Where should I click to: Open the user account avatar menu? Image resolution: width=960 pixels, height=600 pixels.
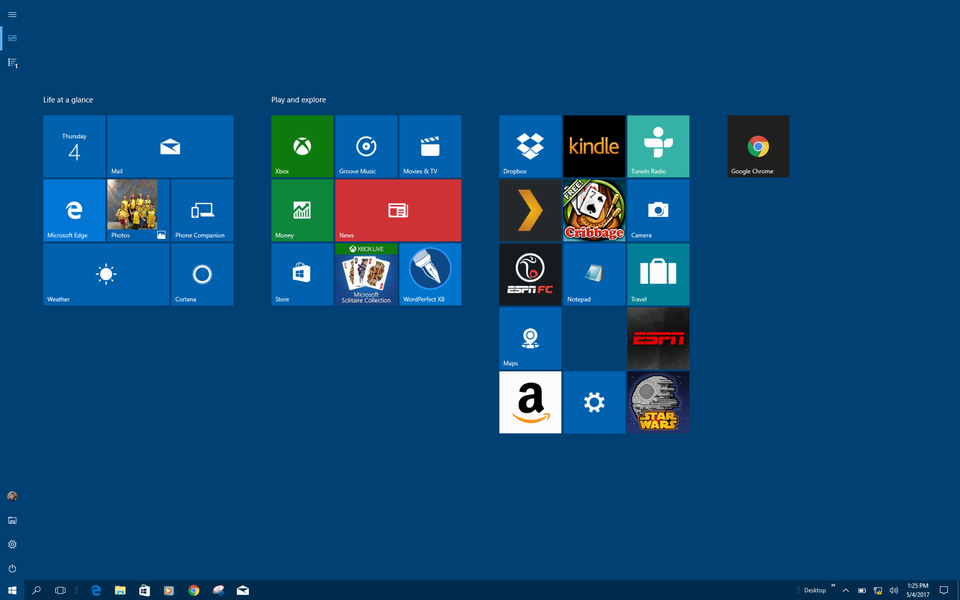tap(12, 496)
